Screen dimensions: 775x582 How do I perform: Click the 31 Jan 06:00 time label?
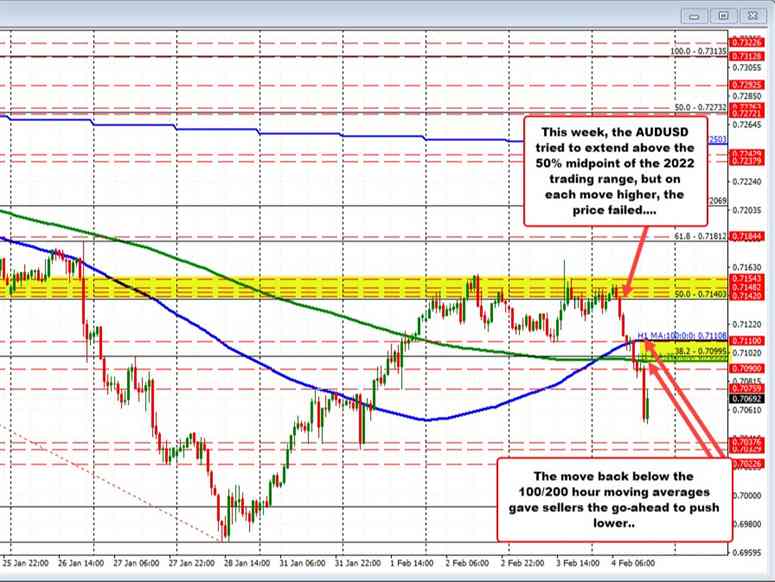click(x=302, y=563)
